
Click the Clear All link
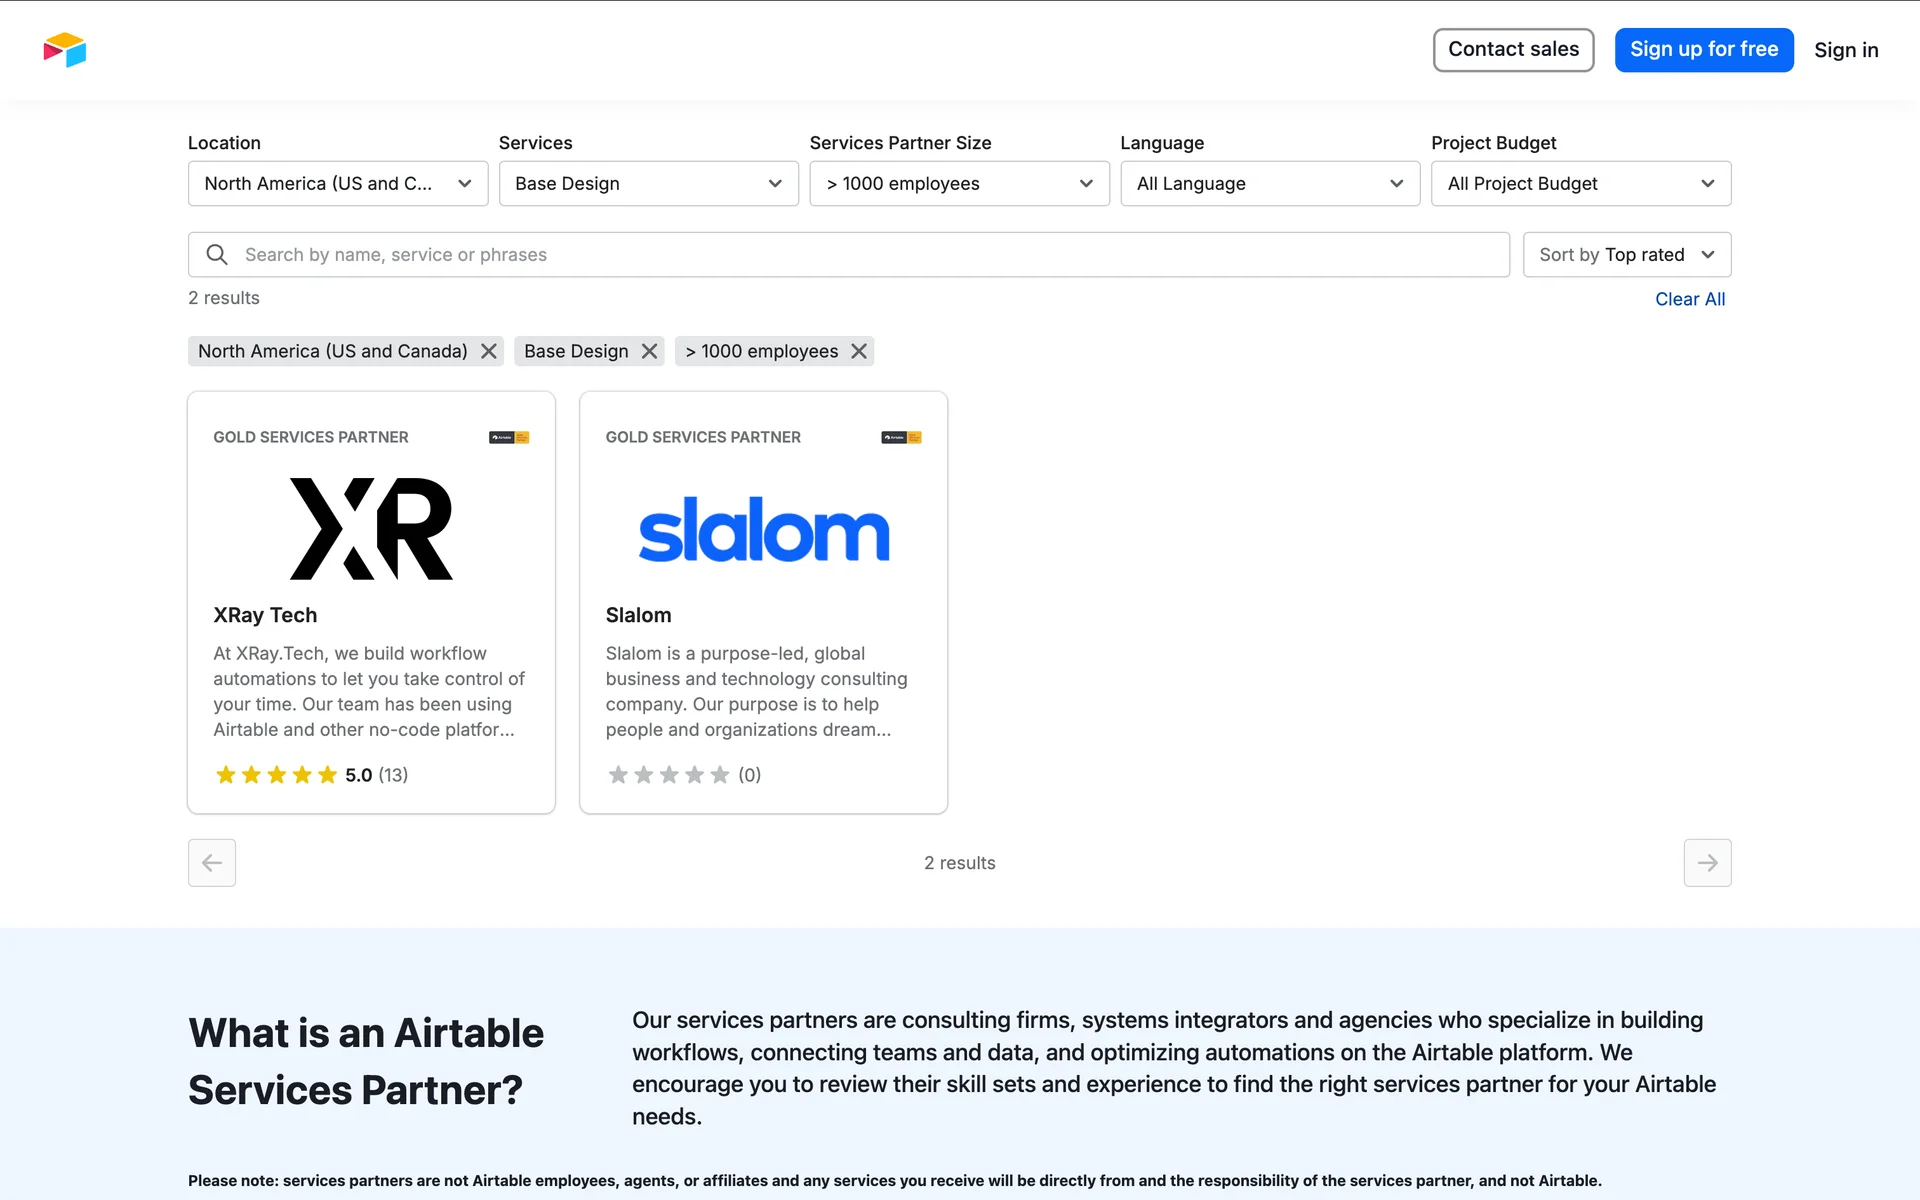tap(1689, 299)
